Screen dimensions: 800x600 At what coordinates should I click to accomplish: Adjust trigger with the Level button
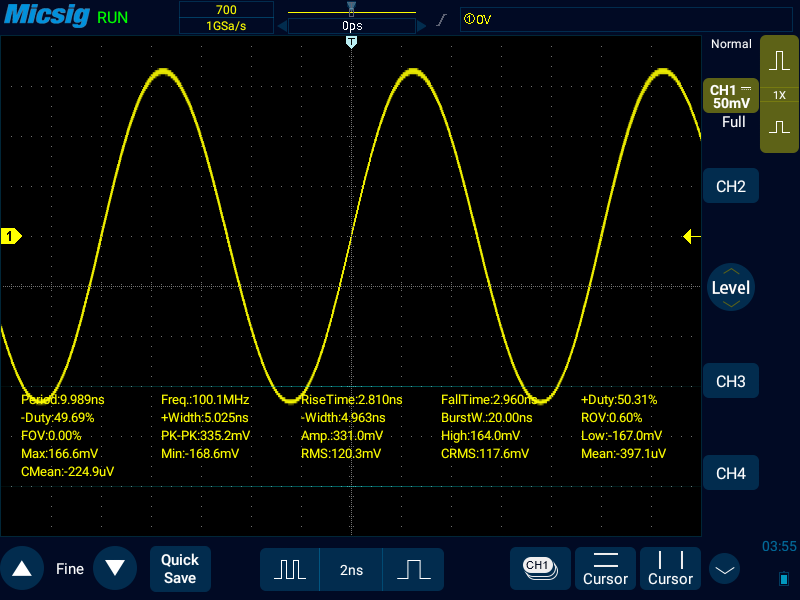[731, 287]
